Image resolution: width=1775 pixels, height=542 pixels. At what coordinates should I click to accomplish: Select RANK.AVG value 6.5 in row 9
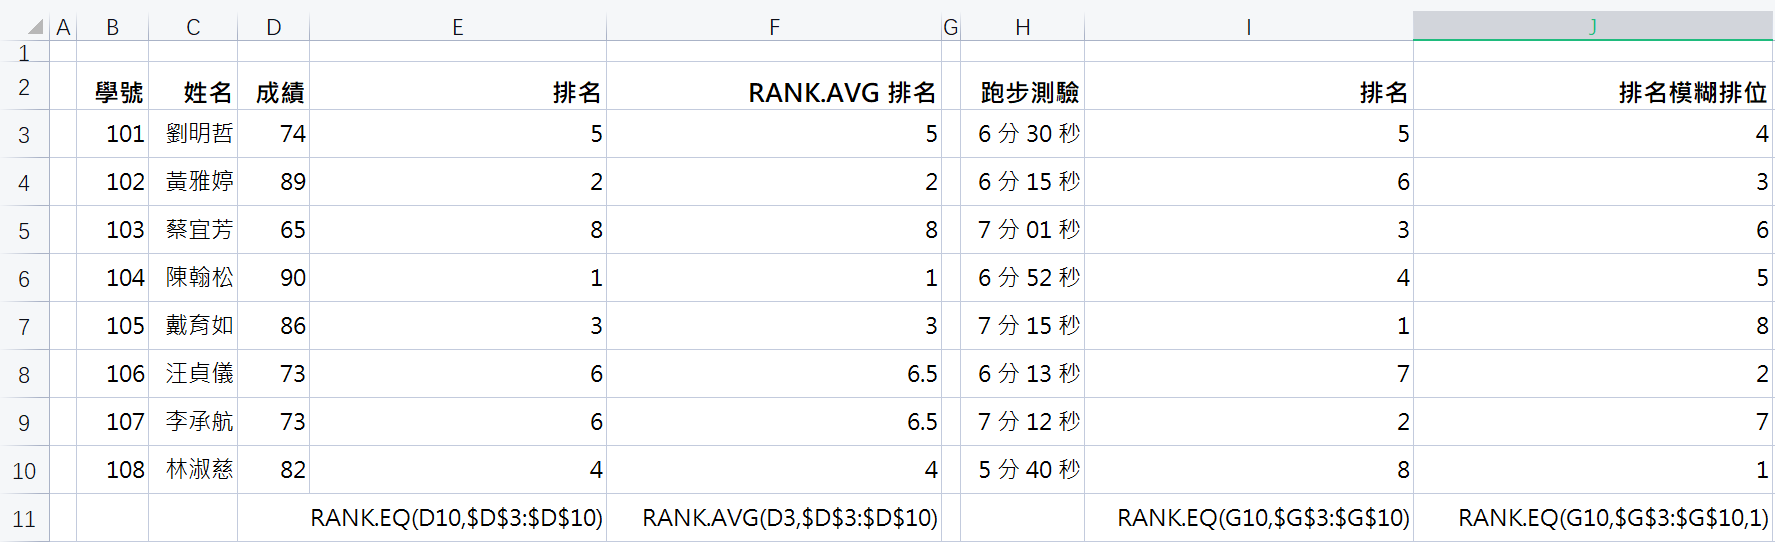[x=774, y=422]
